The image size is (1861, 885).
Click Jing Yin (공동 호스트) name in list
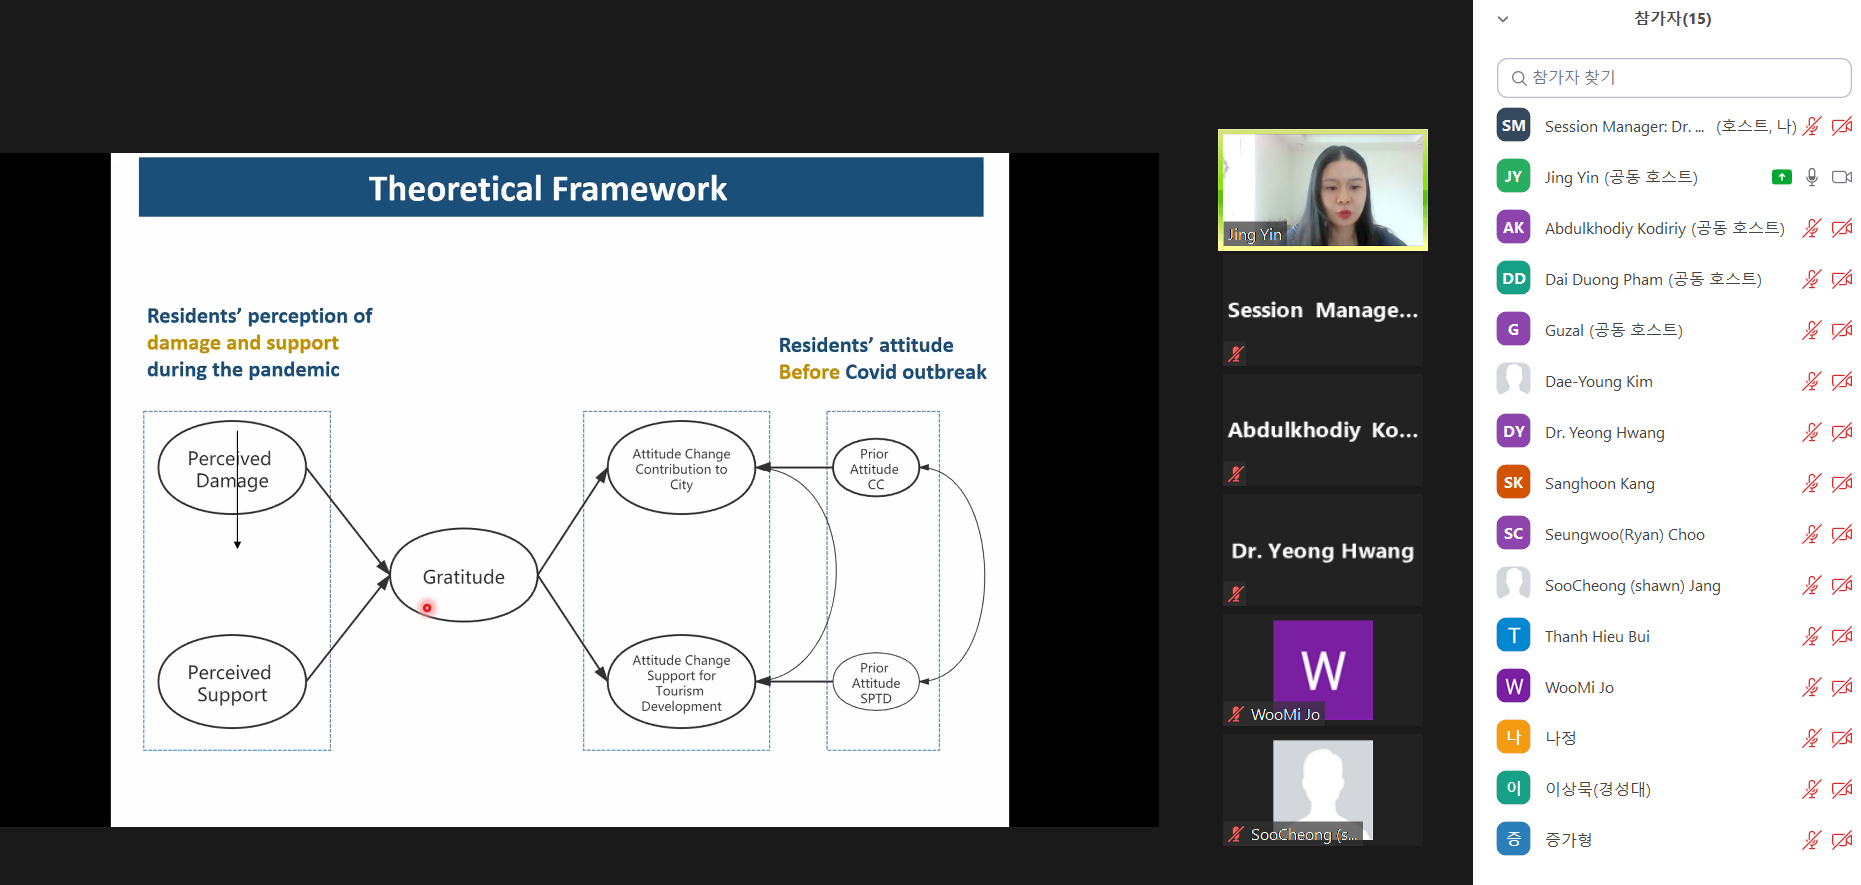pos(1621,177)
